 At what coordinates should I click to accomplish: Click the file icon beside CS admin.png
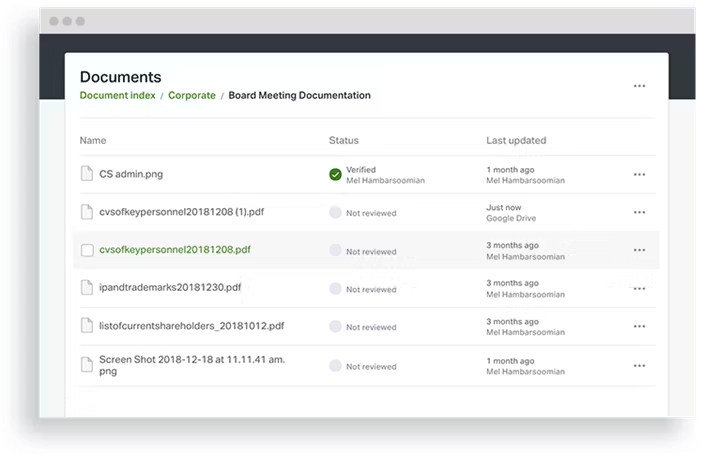tap(87, 174)
